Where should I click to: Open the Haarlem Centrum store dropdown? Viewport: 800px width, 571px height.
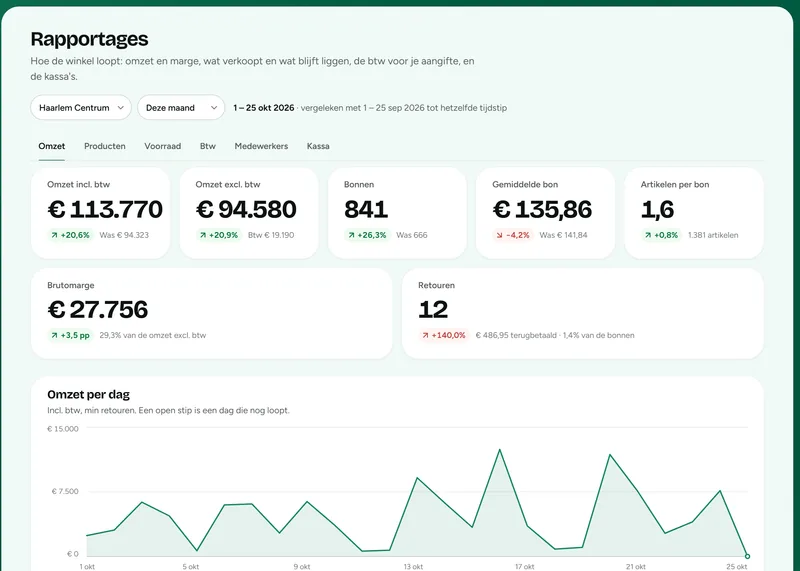(81, 108)
